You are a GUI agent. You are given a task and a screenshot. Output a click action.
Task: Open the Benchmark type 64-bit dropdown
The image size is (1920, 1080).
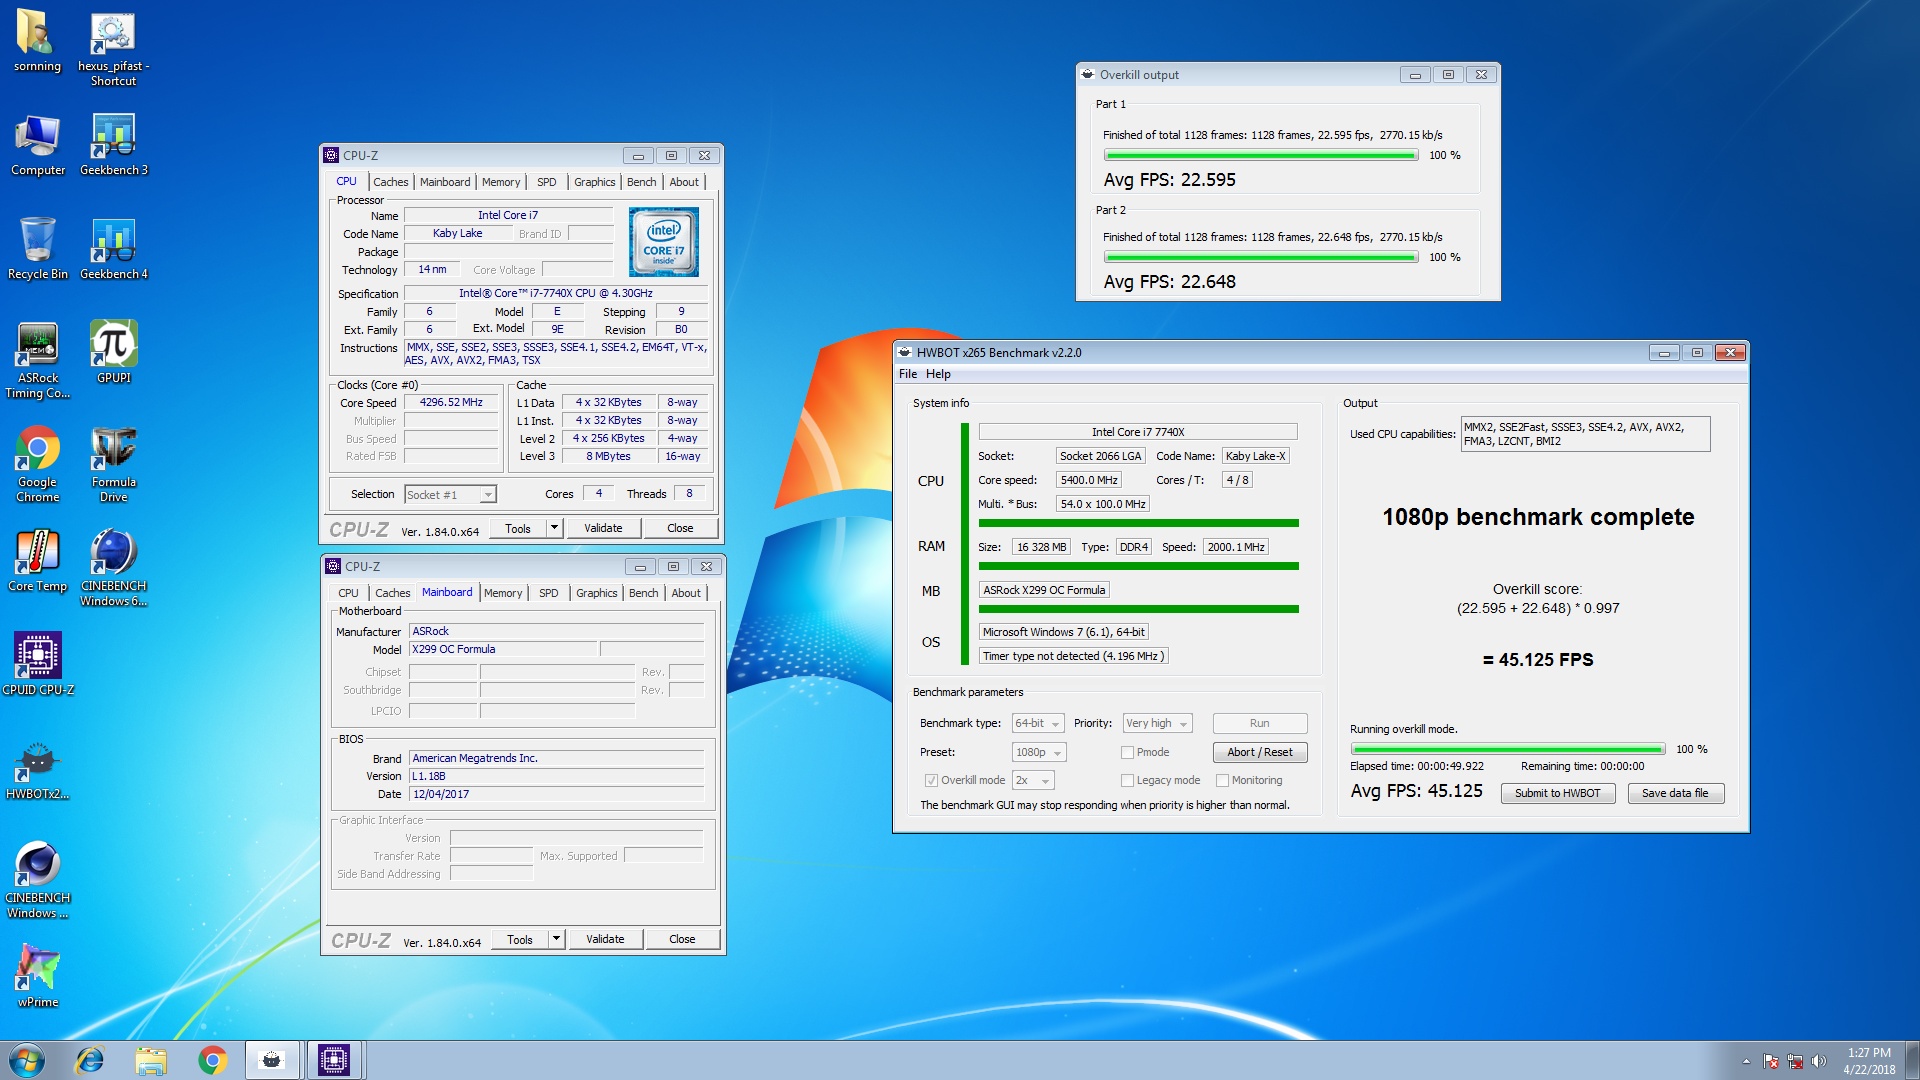pos(1038,723)
